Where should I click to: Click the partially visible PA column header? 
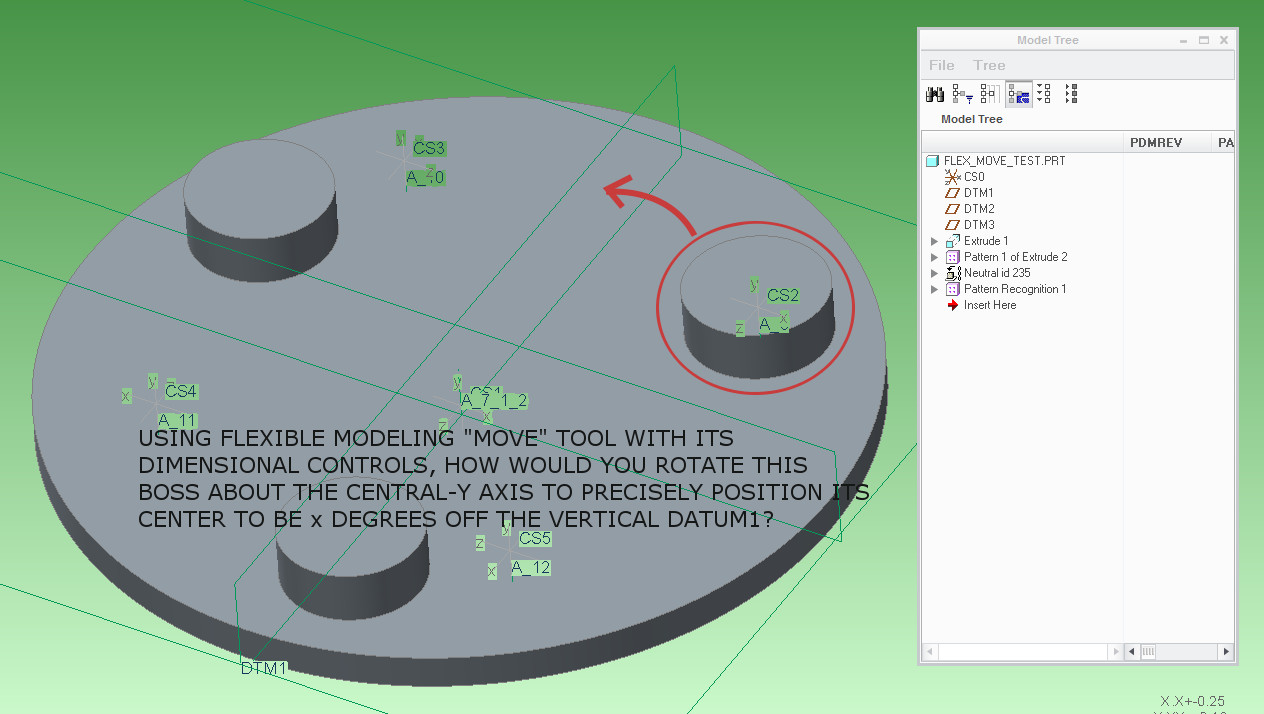click(x=1223, y=143)
